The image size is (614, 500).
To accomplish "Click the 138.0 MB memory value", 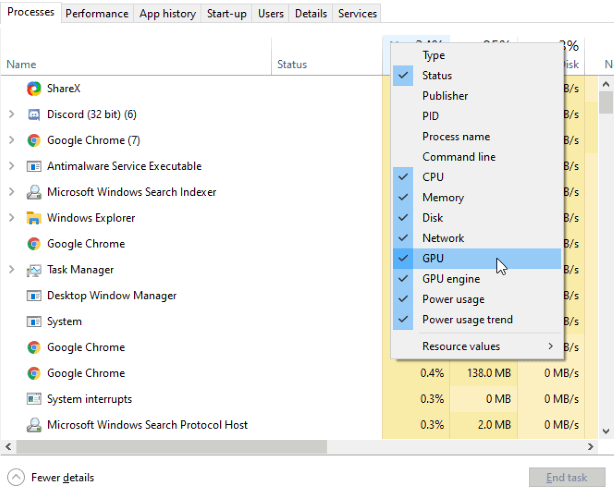I will 489,373.
